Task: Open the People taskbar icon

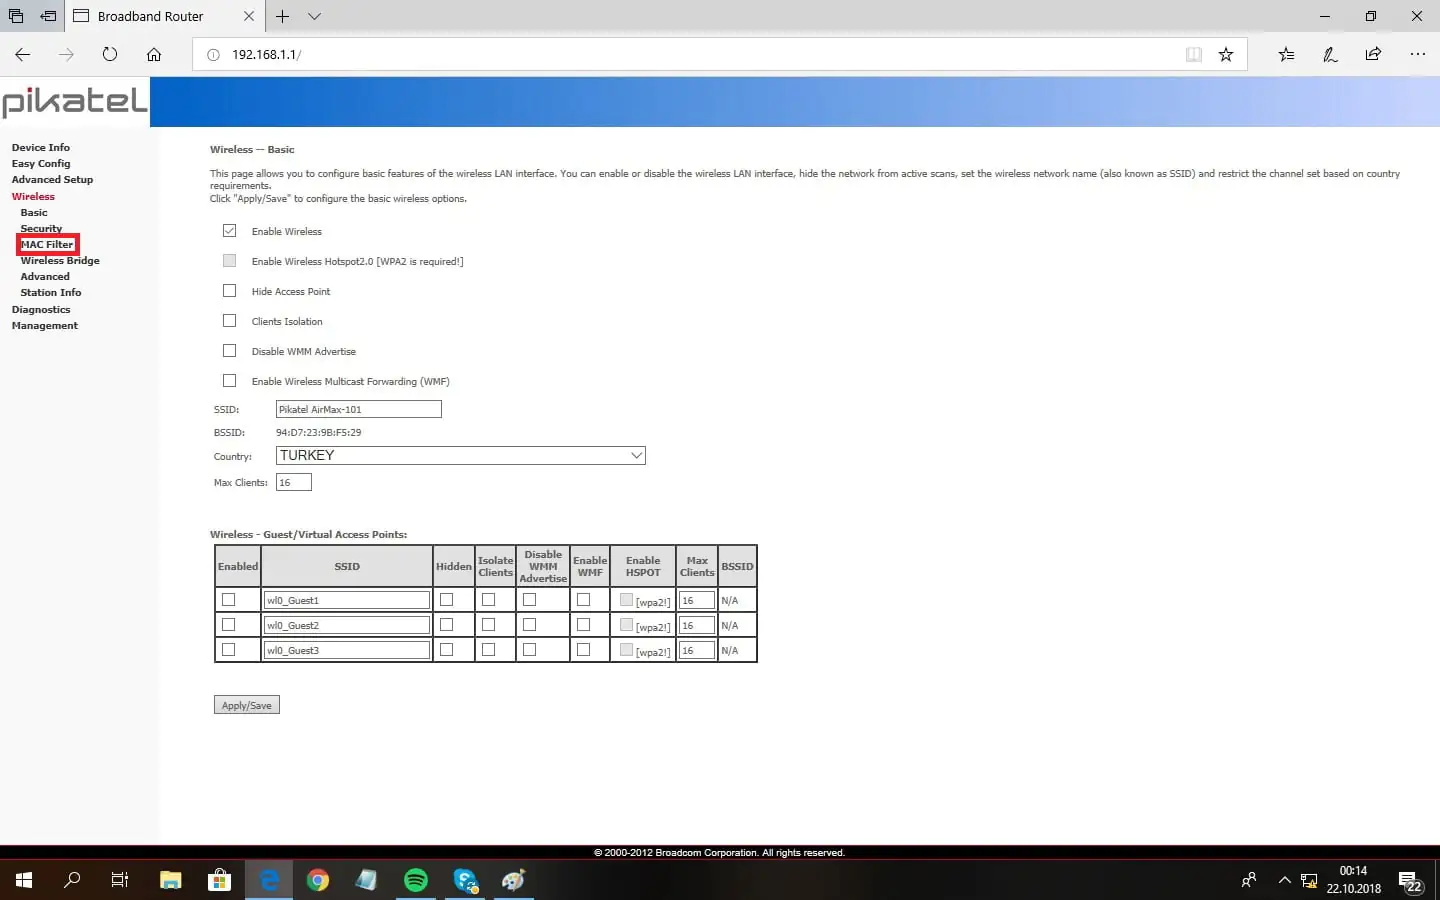Action: point(1249,880)
